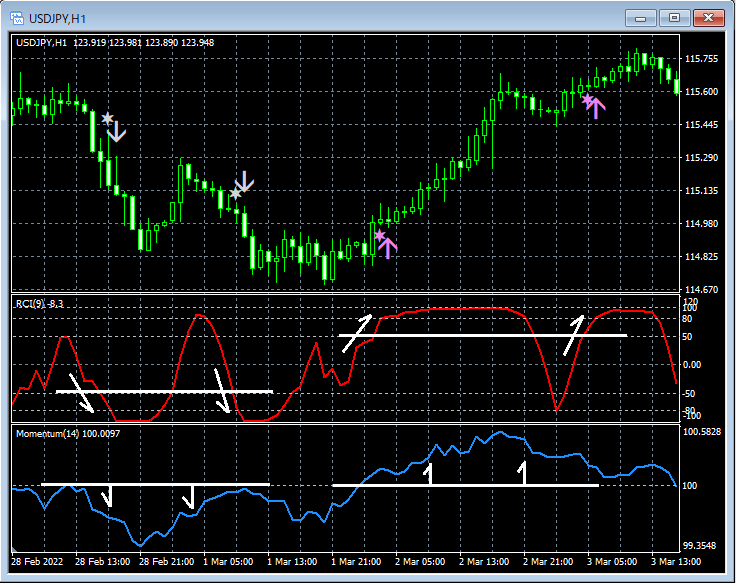The height and width of the screenshot is (583, 737).
Task: Select the leftmost gray down-arrow sell signal
Action: pyautogui.click(x=116, y=132)
